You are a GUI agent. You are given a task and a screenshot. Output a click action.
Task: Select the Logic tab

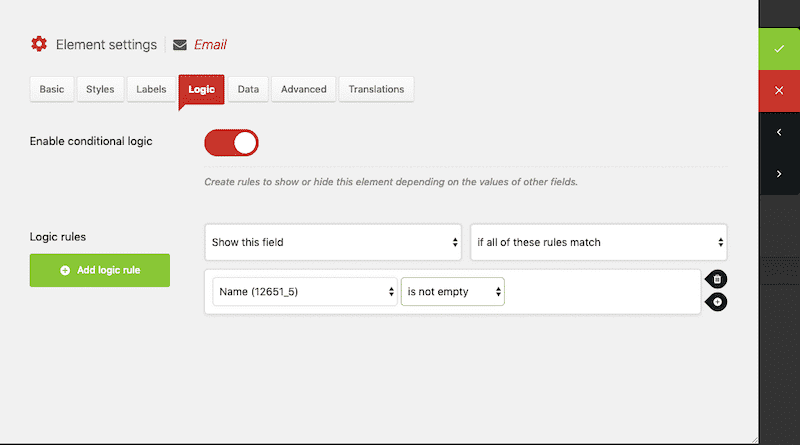[x=202, y=90]
